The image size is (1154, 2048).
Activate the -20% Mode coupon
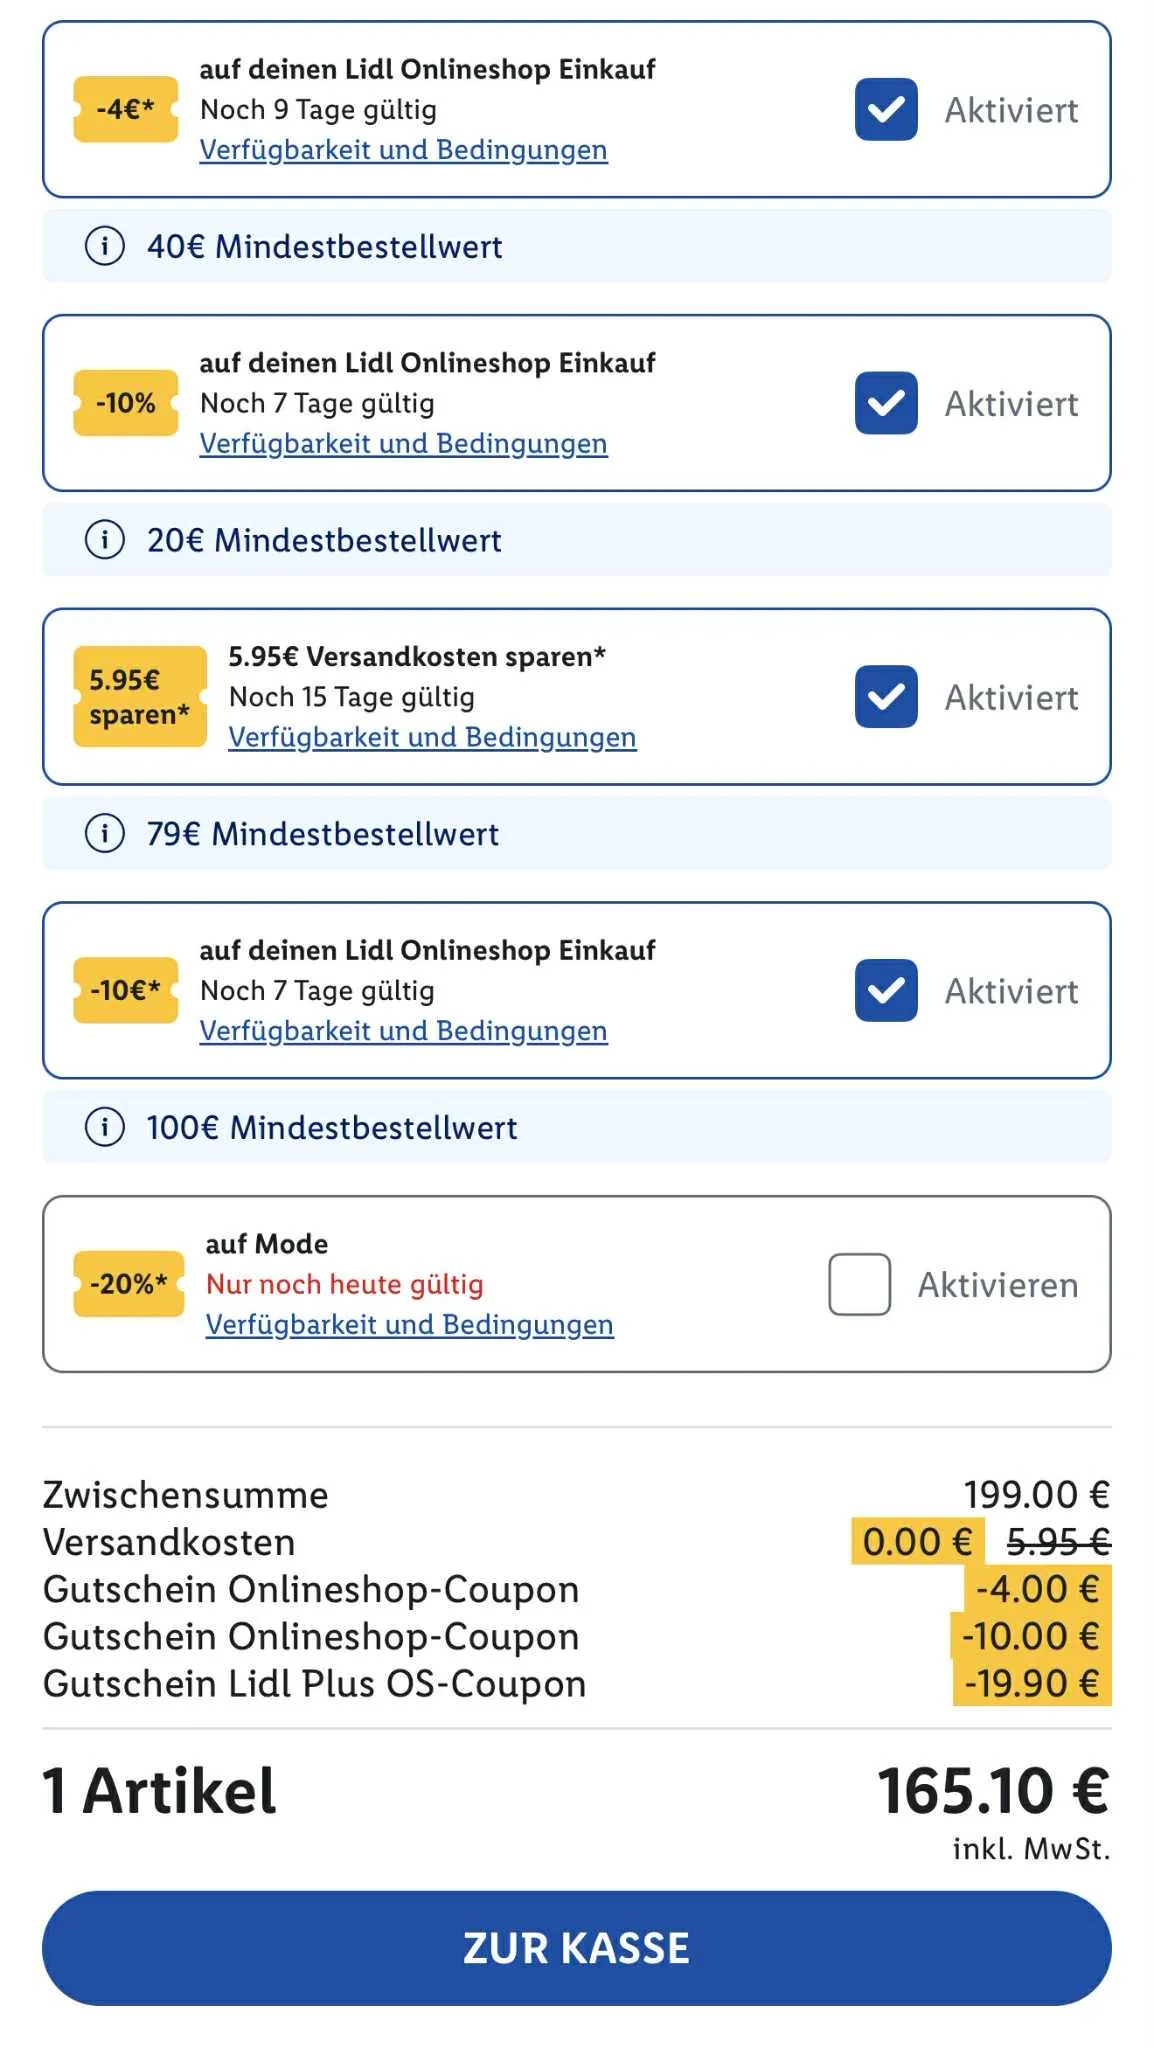pyautogui.click(x=858, y=1285)
